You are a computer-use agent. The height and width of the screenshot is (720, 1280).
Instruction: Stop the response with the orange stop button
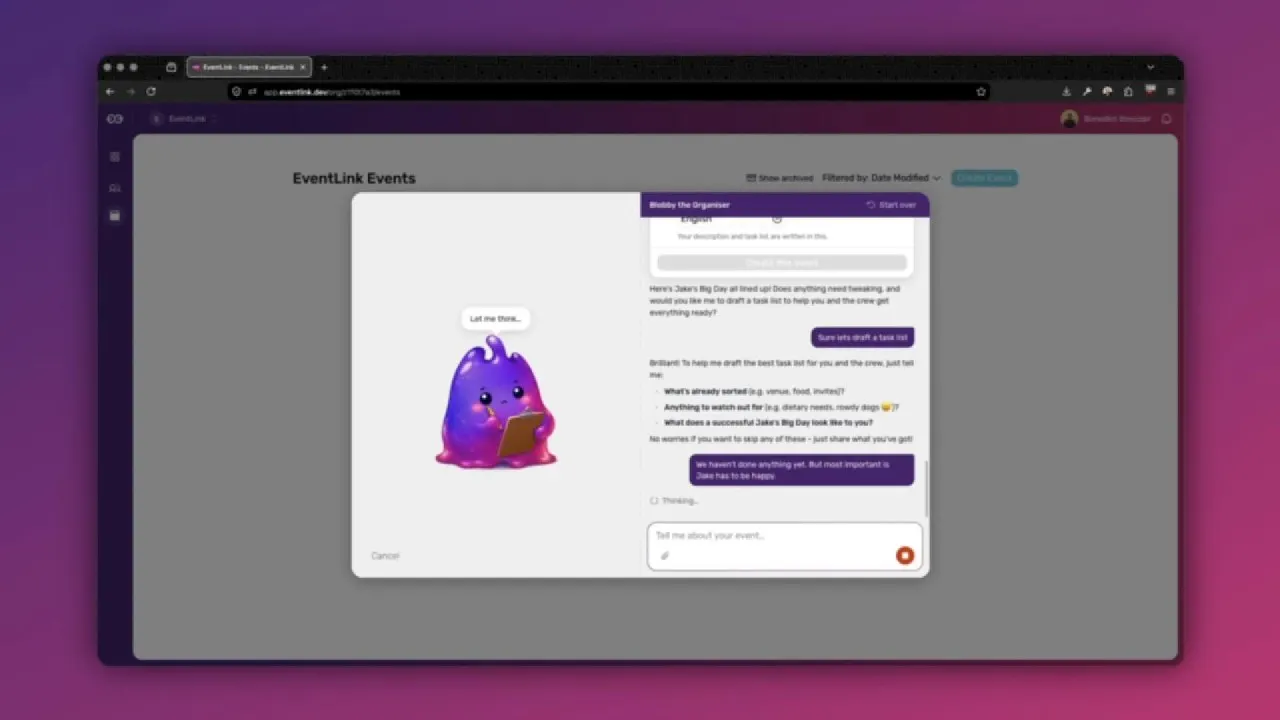pyautogui.click(x=904, y=556)
